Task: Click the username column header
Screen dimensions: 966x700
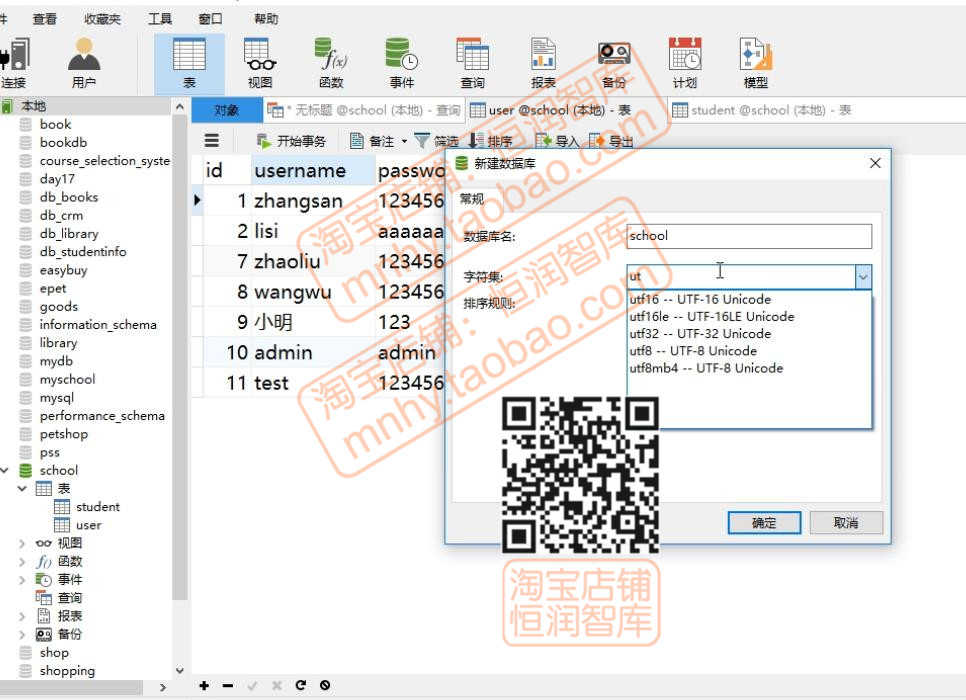Action: click(x=313, y=170)
